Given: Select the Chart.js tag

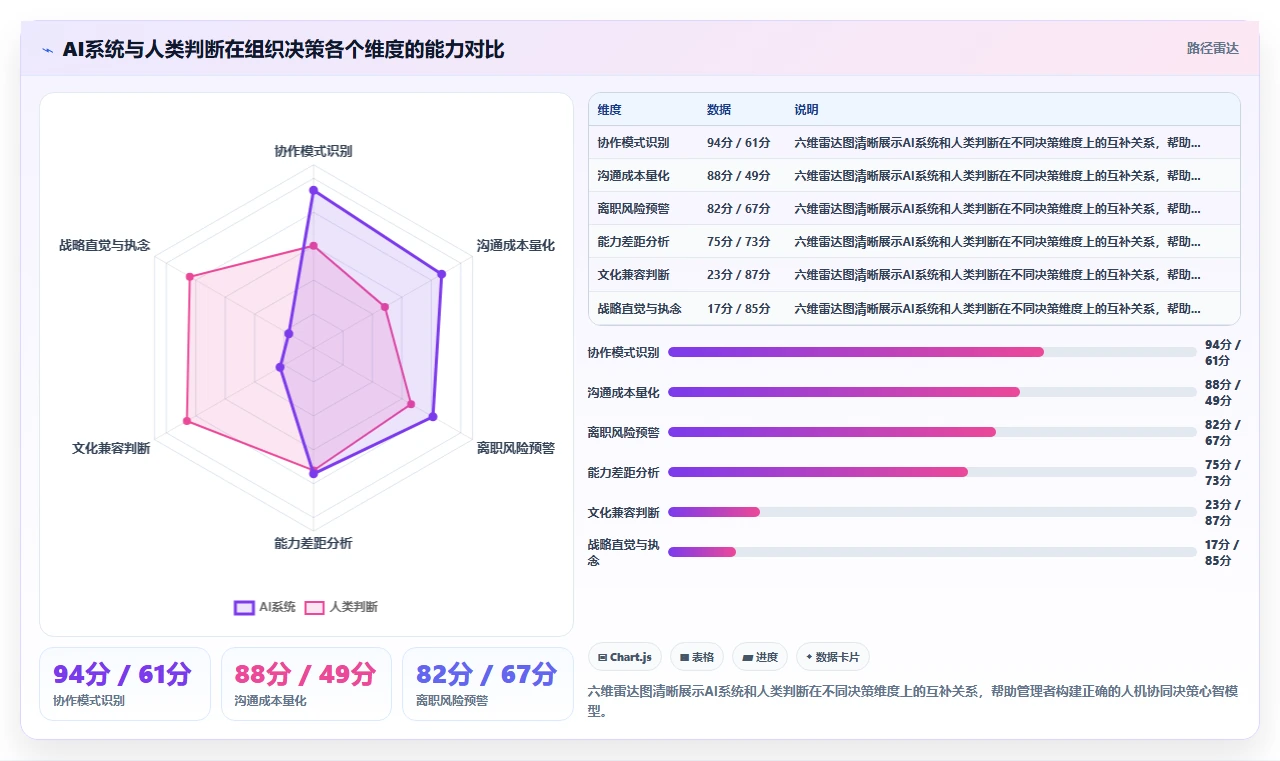Looking at the screenshot, I should 625,657.
